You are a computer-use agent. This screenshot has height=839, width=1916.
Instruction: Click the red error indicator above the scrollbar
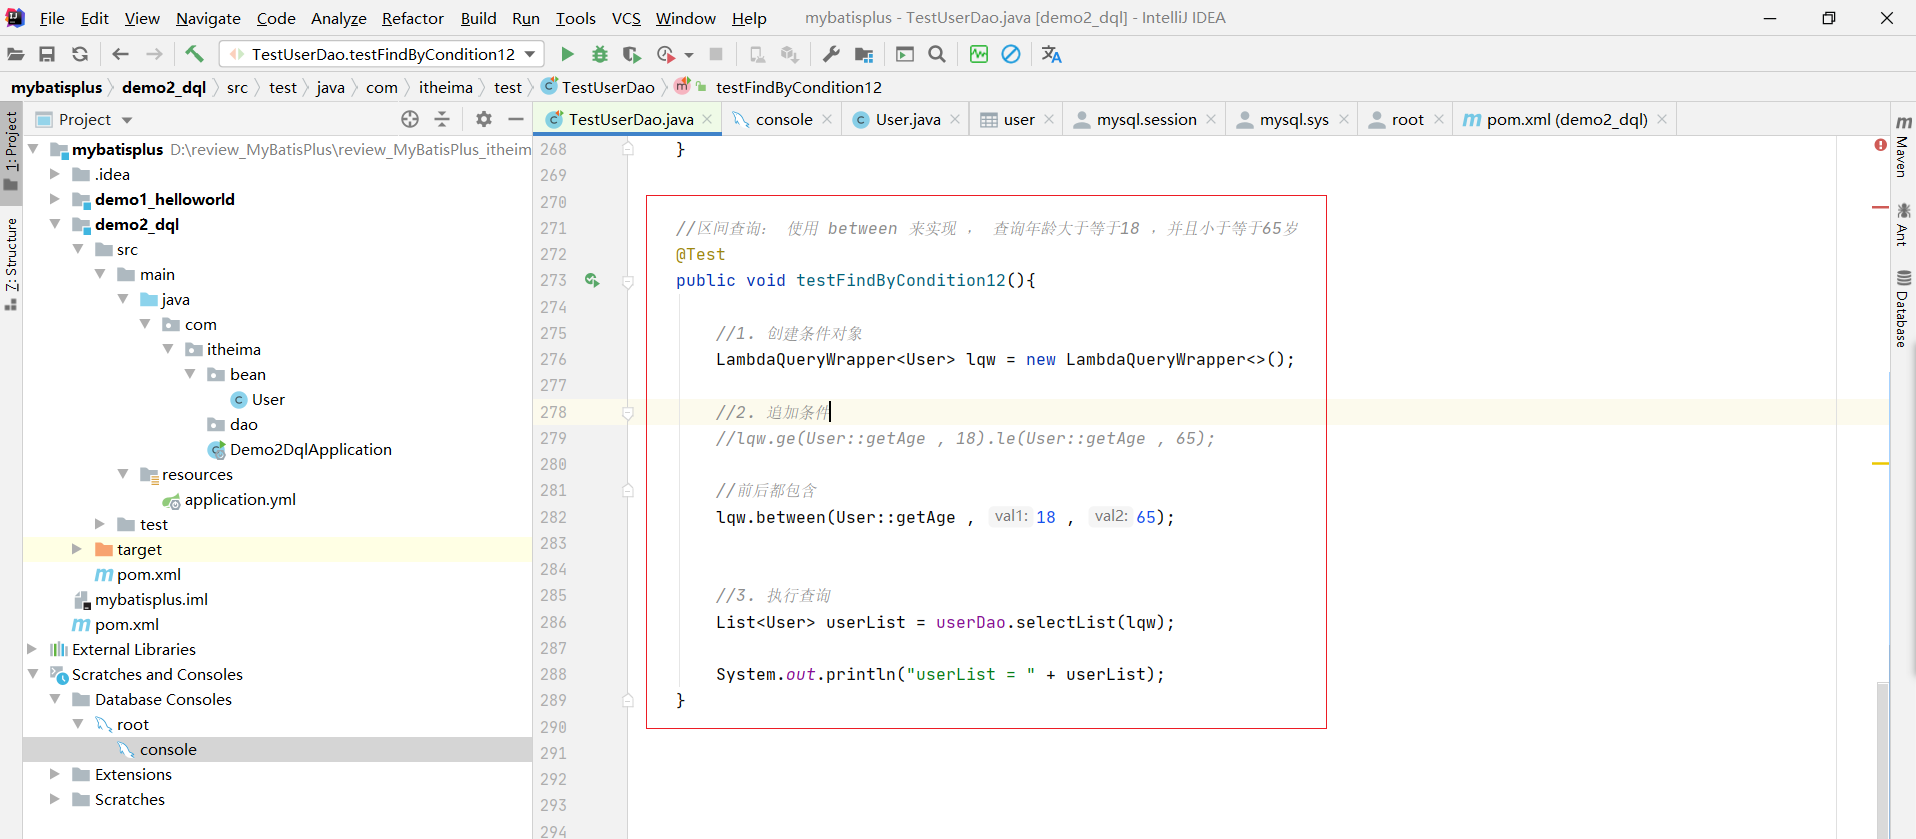tap(1880, 145)
